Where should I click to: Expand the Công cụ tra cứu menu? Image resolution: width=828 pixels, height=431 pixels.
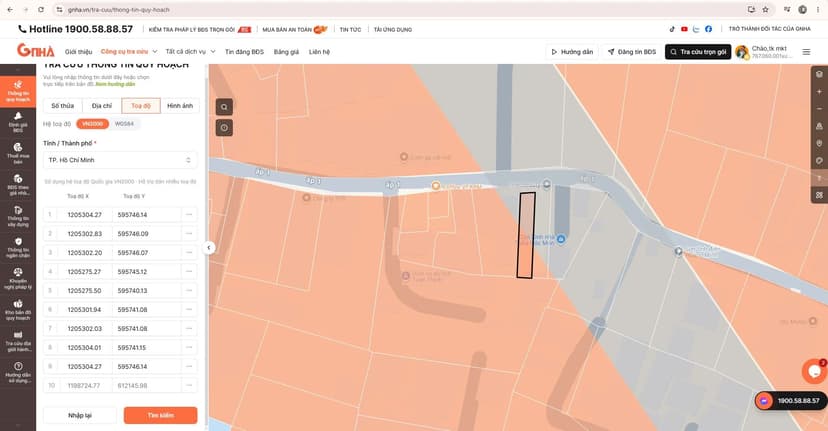coord(129,52)
